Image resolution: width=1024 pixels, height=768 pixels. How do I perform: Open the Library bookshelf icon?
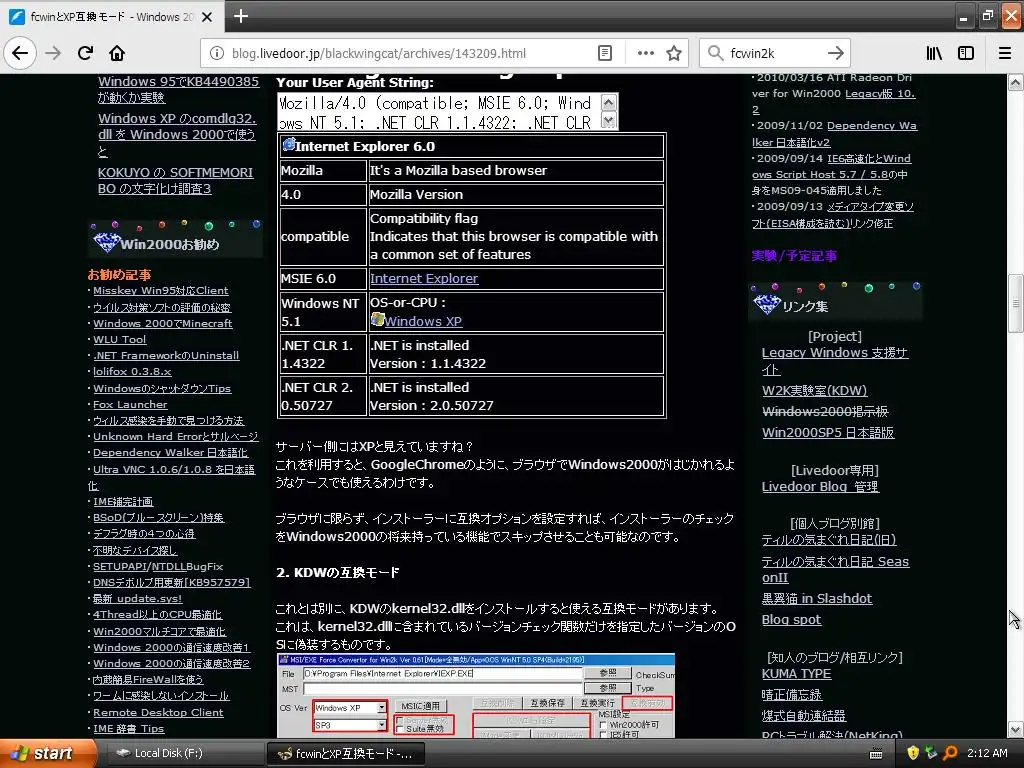tap(934, 53)
